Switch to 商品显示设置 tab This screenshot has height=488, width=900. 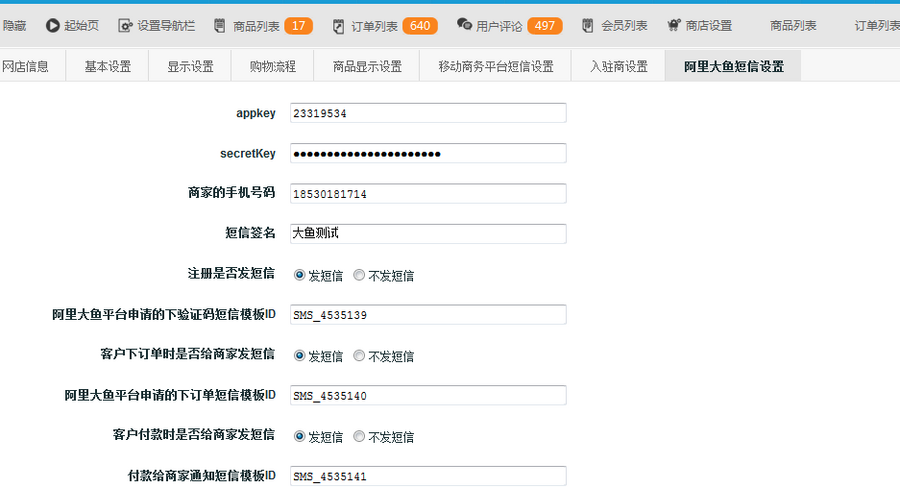pos(367,67)
